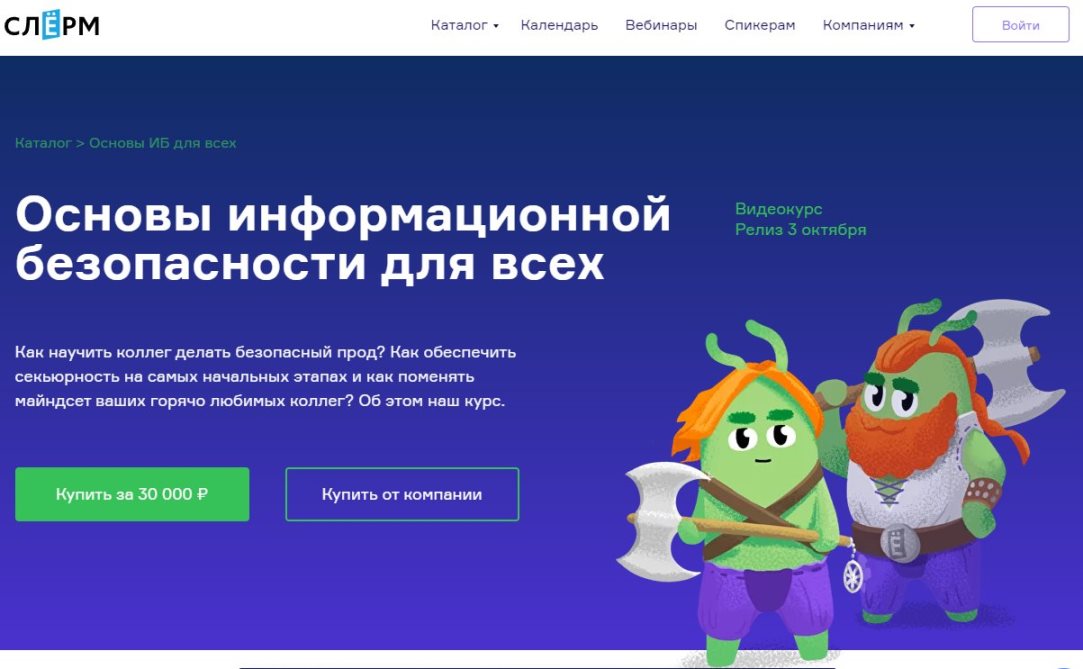Open the Компаниям menu item

[863, 26]
